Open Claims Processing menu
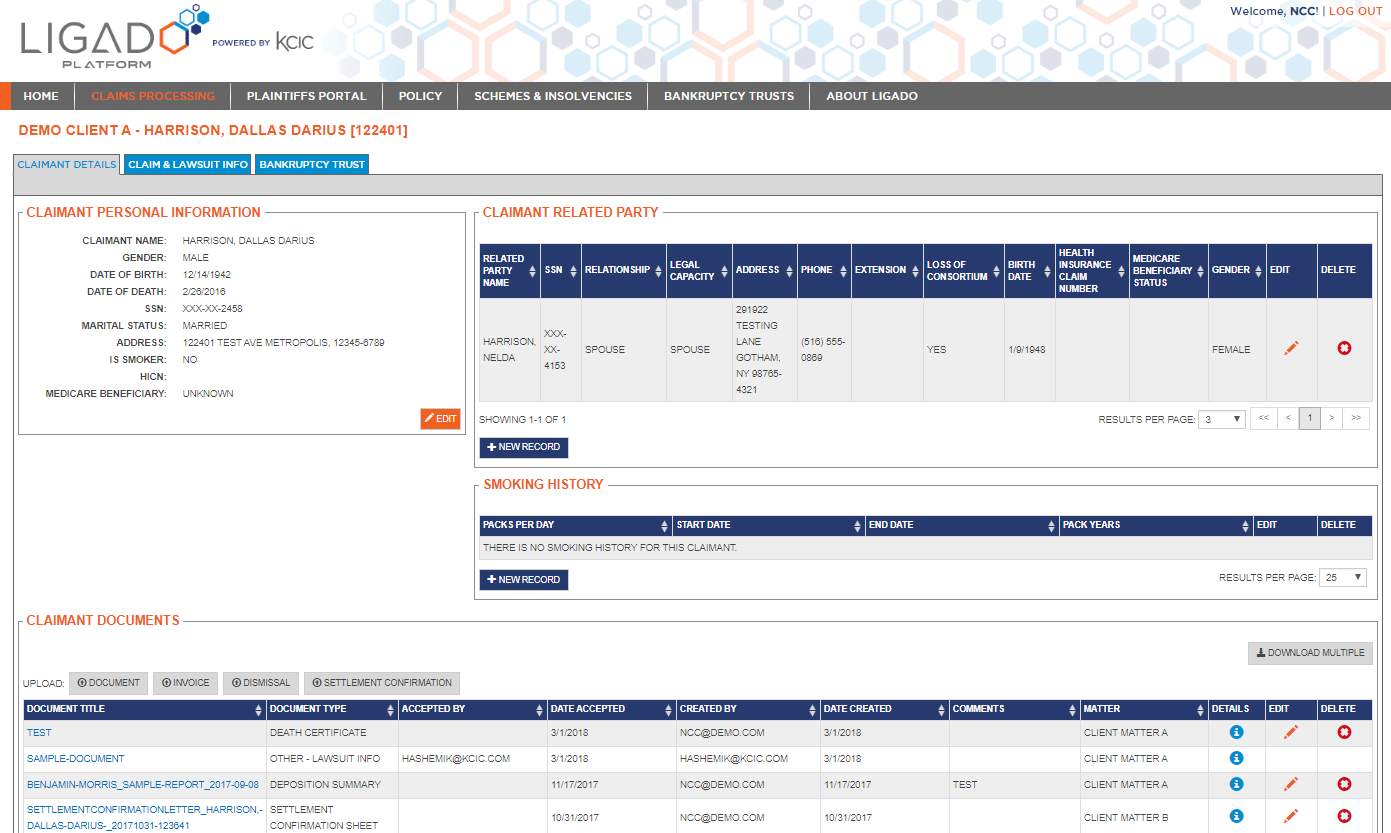The width and height of the screenshot is (1391, 833). pos(153,96)
